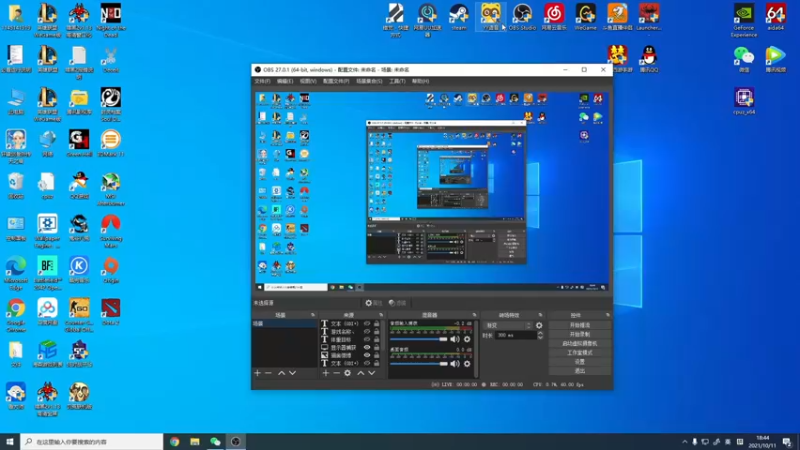Pop out the Scenes (场景) dock panel

pos(313,315)
